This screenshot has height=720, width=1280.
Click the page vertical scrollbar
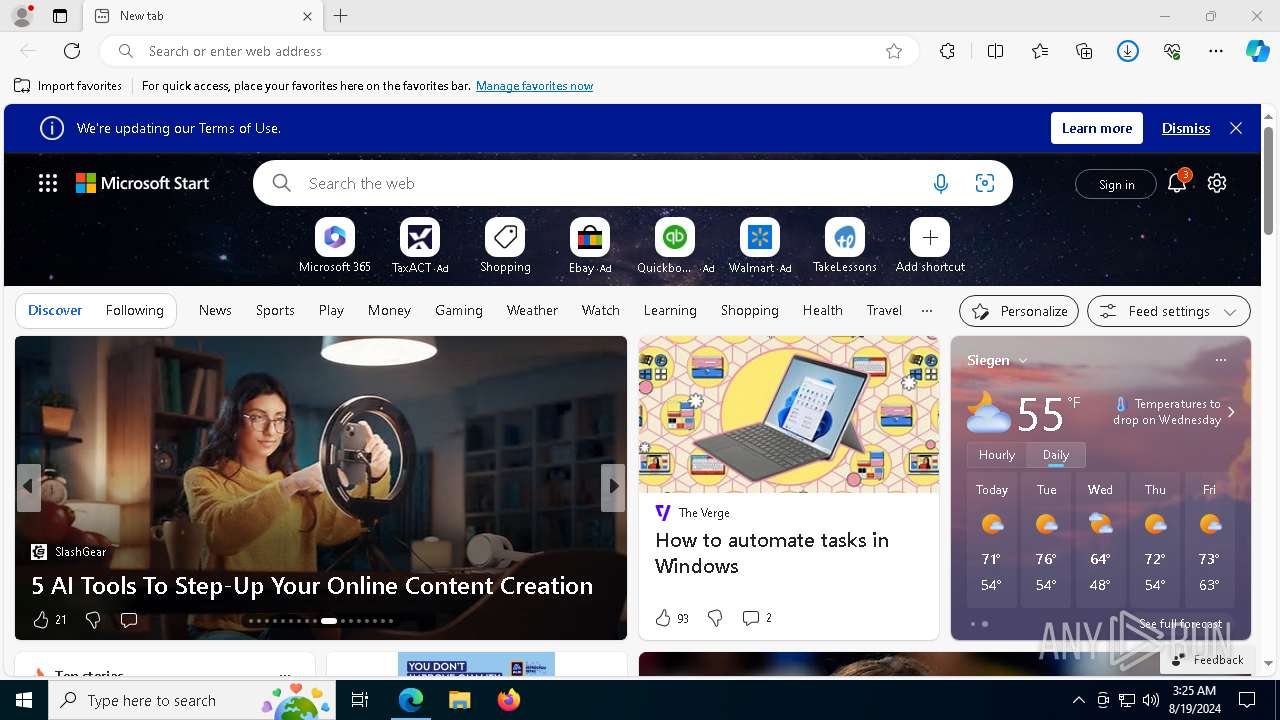(x=1269, y=180)
